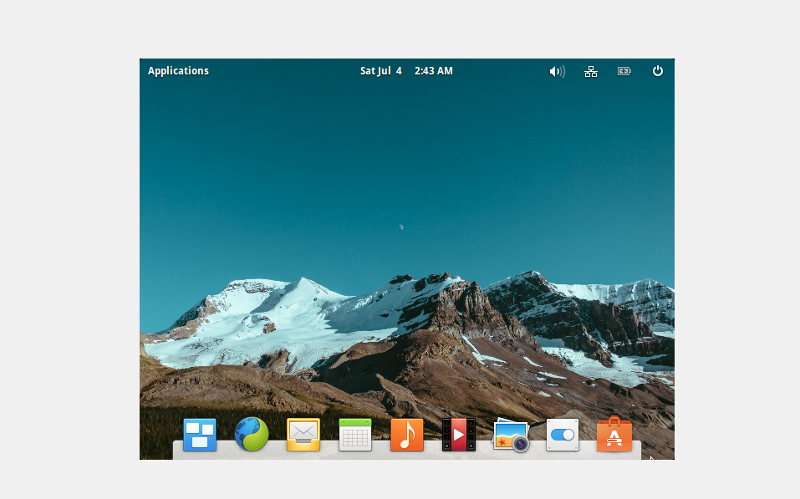
Task: Launch the Music app in dock
Action: click(x=407, y=435)
